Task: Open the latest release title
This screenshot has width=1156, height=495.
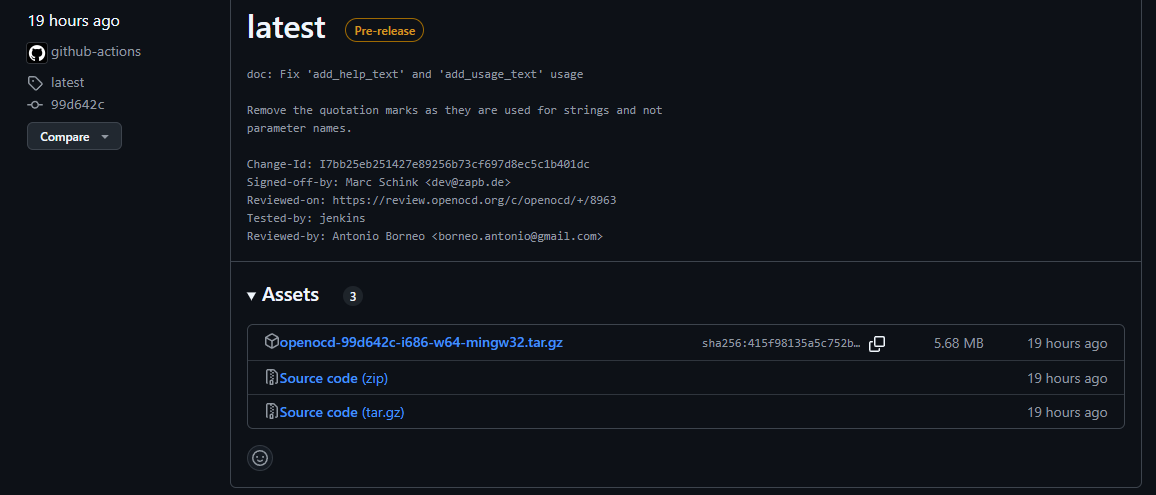Action: click(x=286, y=27)
